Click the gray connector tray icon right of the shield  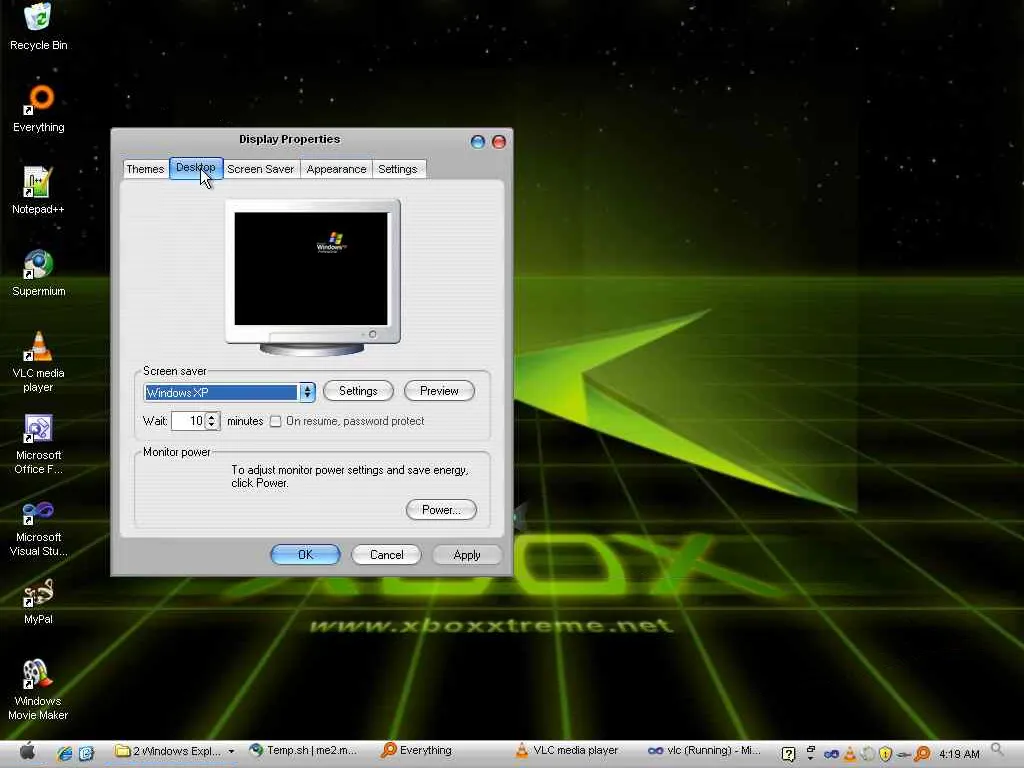(x=904, y=754)
